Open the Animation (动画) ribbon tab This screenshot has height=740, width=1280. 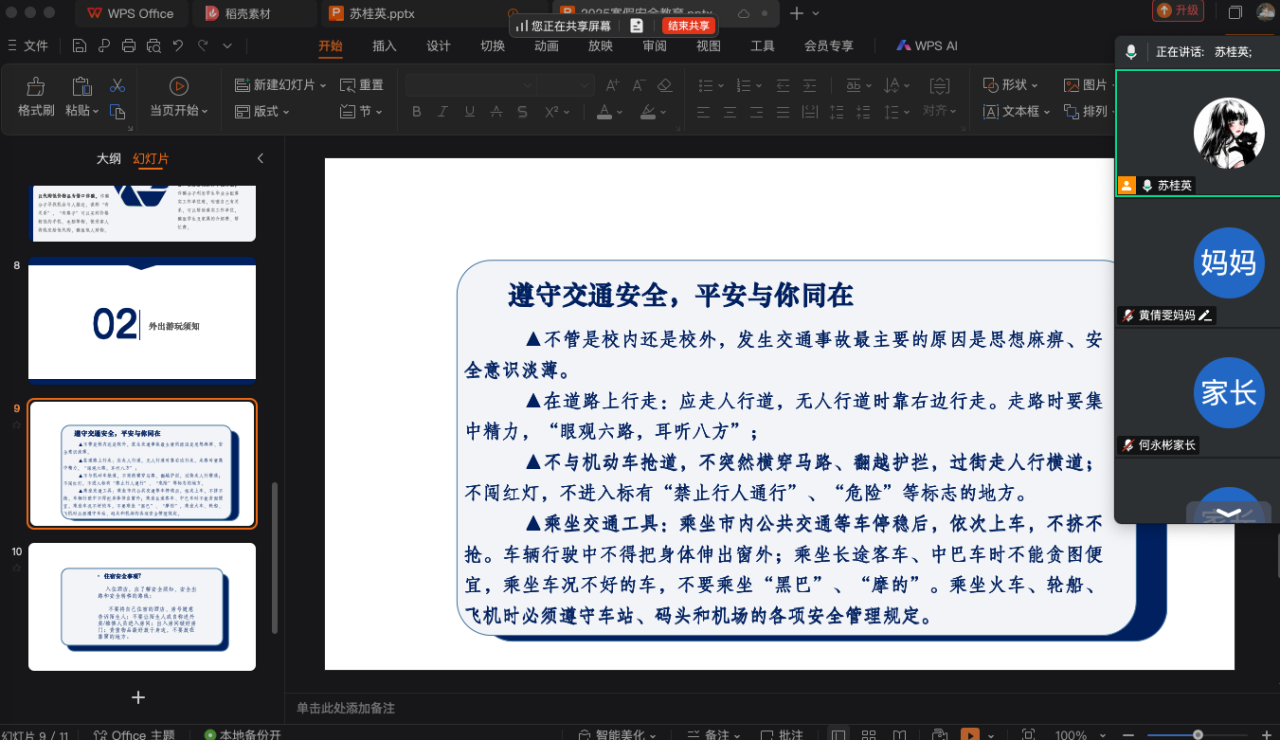click(x=546, y=46)
